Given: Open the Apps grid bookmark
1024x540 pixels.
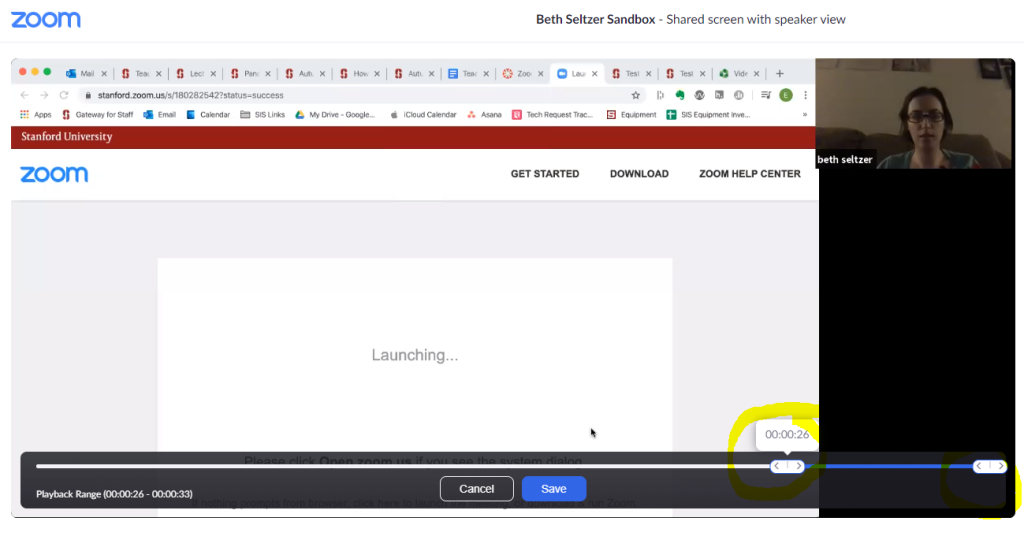Looking at the screenshot, I should click(35, 115).
